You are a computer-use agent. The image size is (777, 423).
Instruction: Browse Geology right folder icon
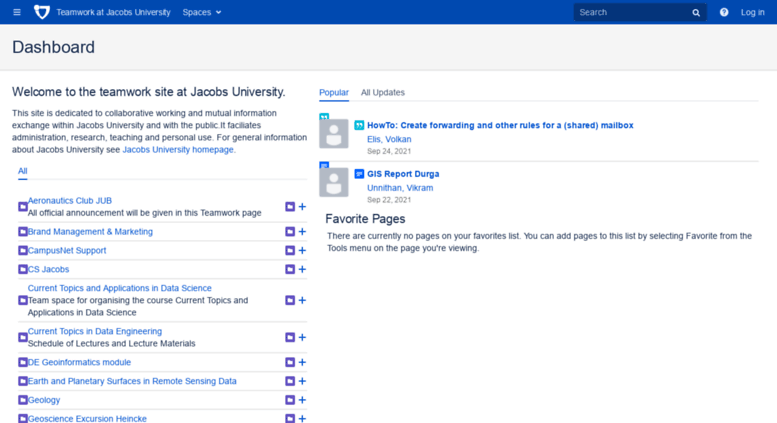pyautogui.click(x=290, y=400)
